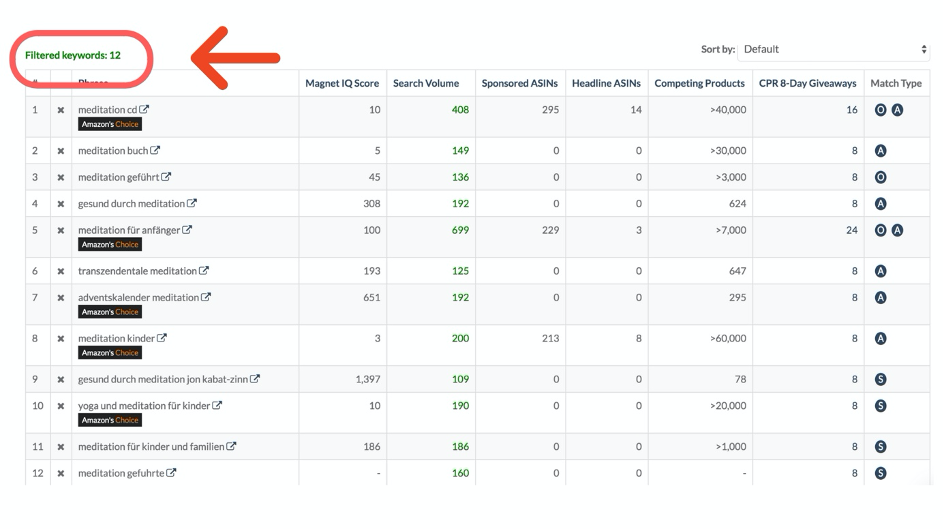Click Magnet IQ Score value 1,397

click(x=367, y=379)
